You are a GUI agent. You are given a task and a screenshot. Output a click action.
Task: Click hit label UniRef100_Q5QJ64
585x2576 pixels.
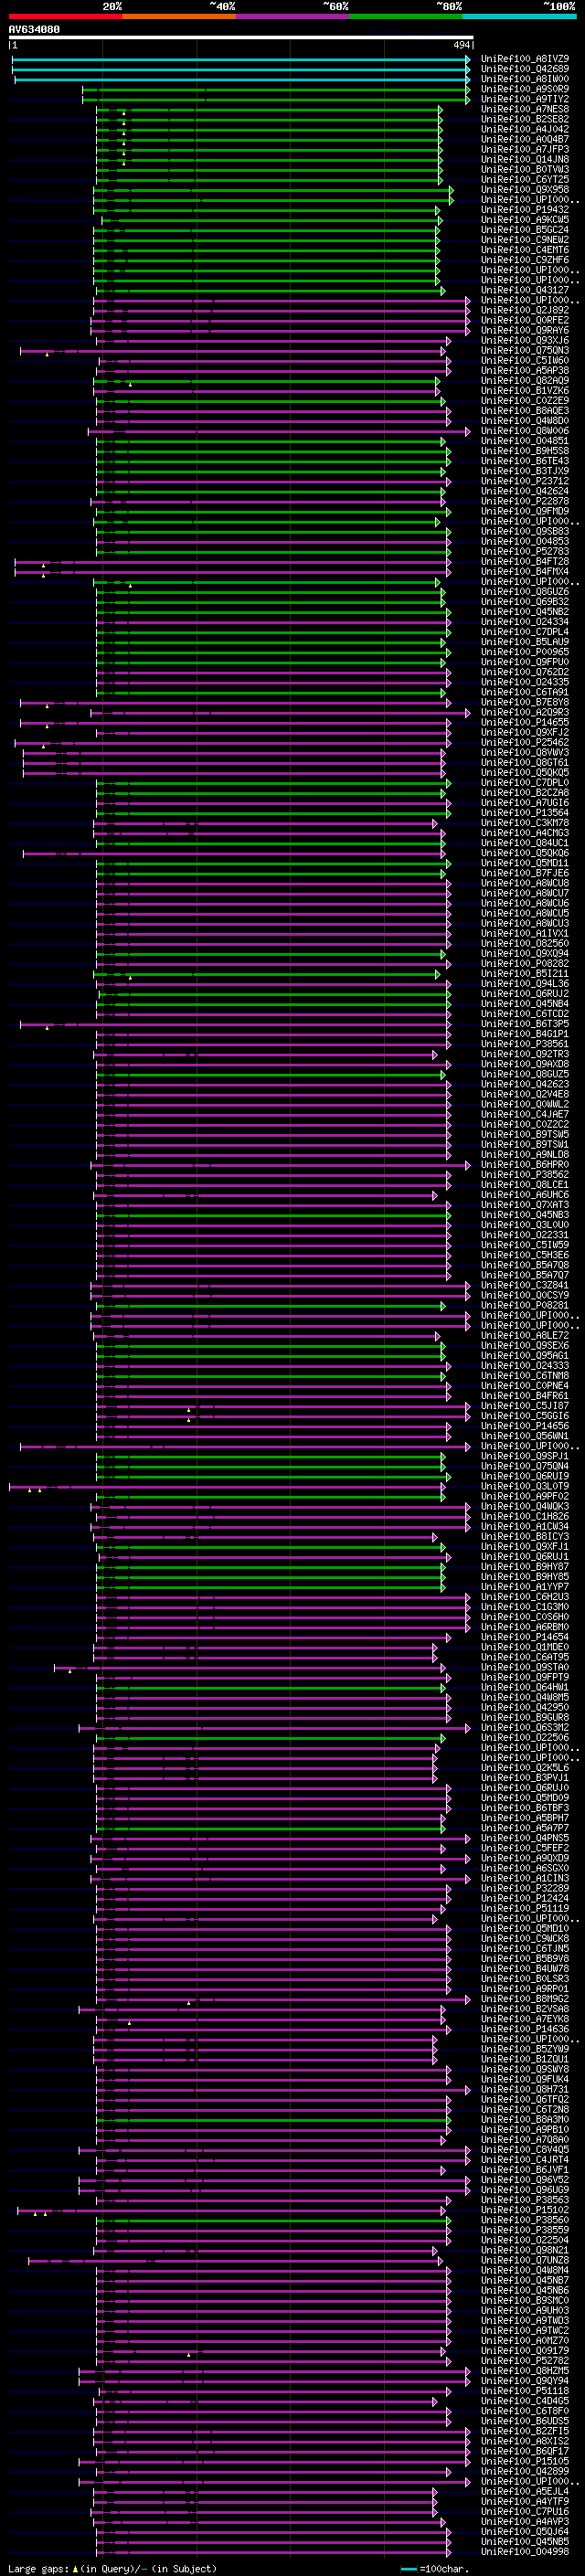click(525, 2531)
